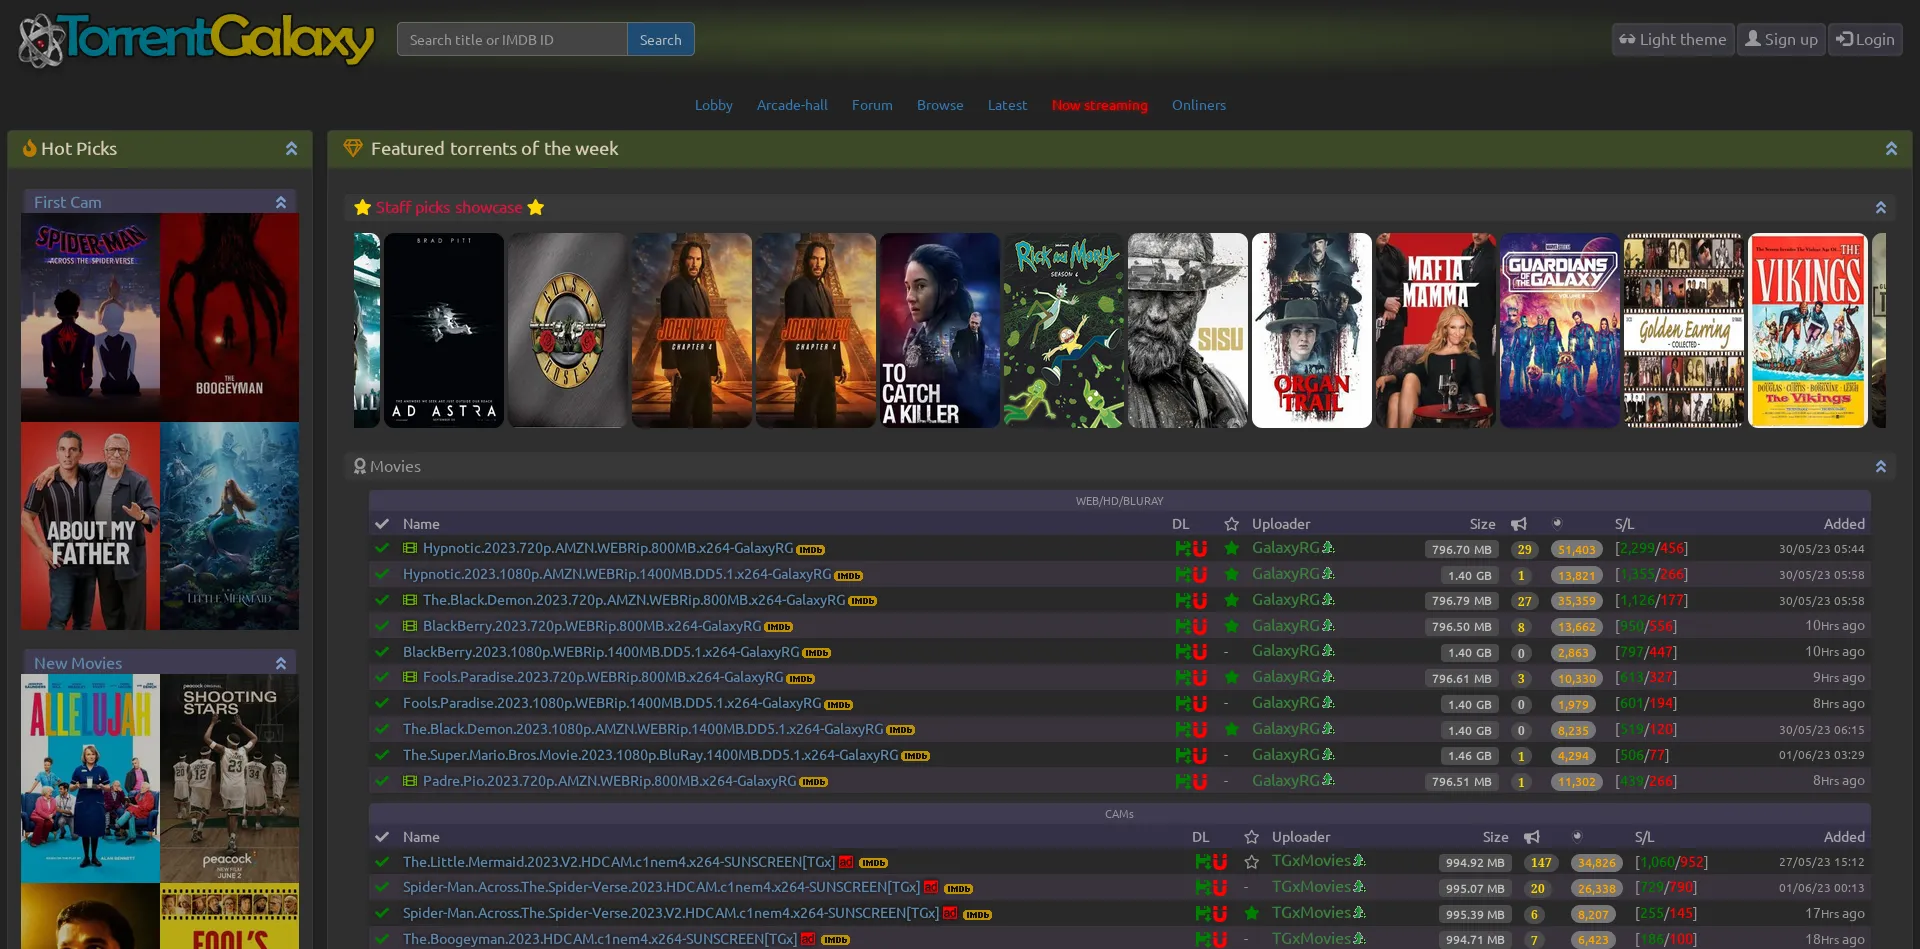Collapse the New Movies section
Image resolution: width=1920 pixels, height=949 pixels.
pyautogui.click(x=281, y=663)
